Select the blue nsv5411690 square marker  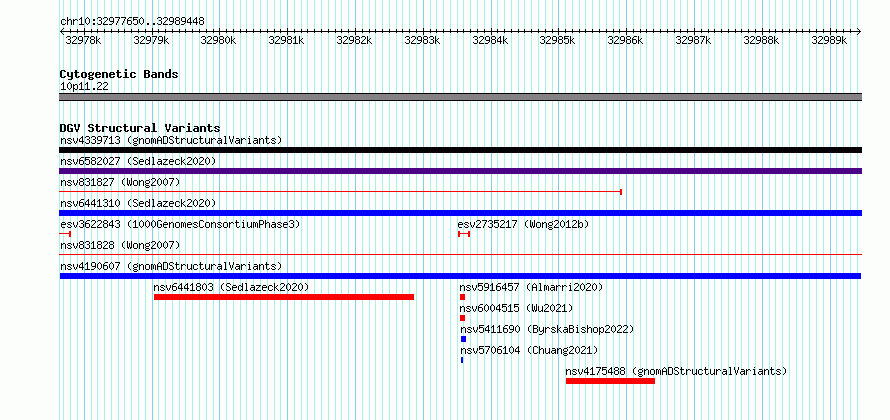pos(464,339)
